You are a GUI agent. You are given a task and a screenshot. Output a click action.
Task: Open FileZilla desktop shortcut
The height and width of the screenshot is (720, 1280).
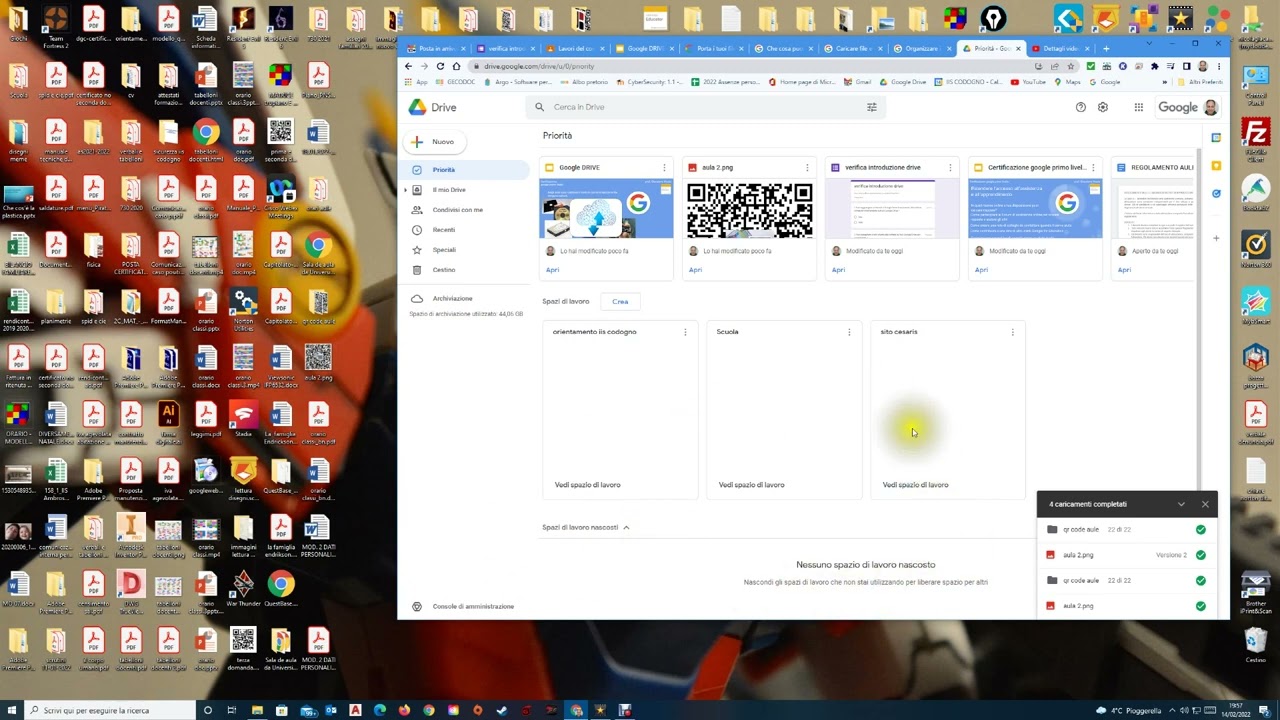click(1255, 138)
